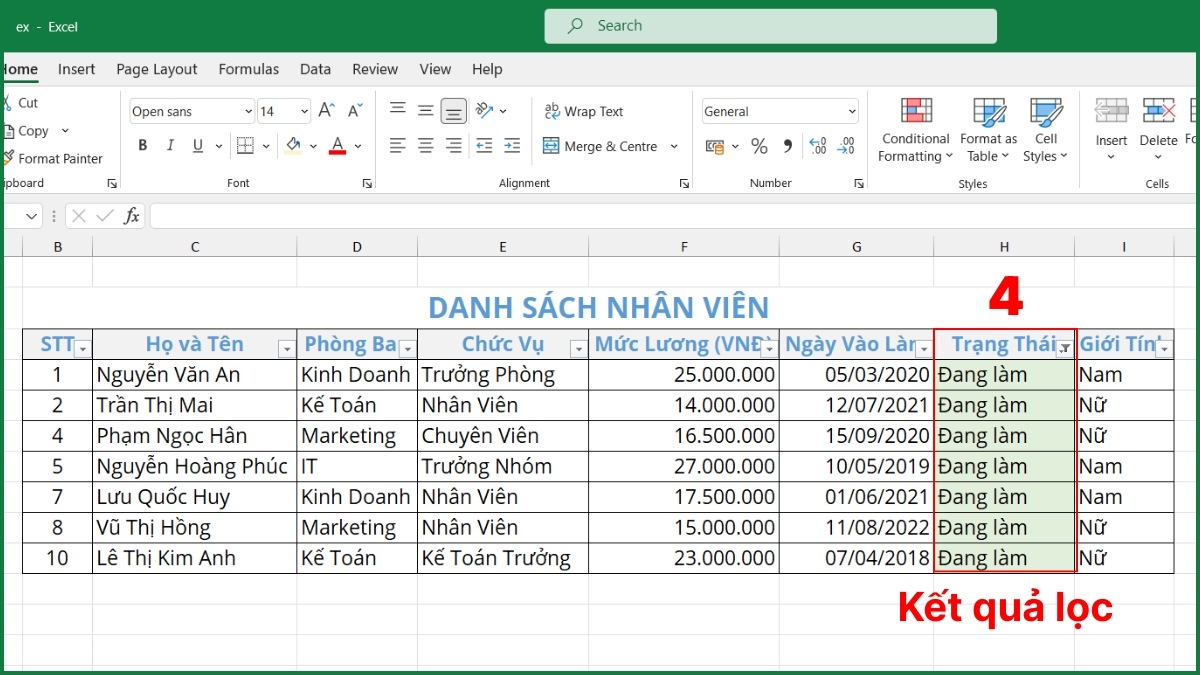The image size is (1200, 675).
Task: Expand the Open sans font name dropdown
Action: point(248,112)
